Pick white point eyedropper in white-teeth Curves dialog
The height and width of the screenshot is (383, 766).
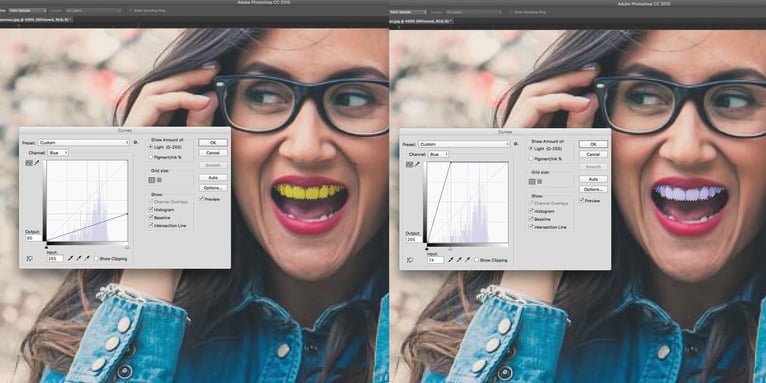coord(468,260)
